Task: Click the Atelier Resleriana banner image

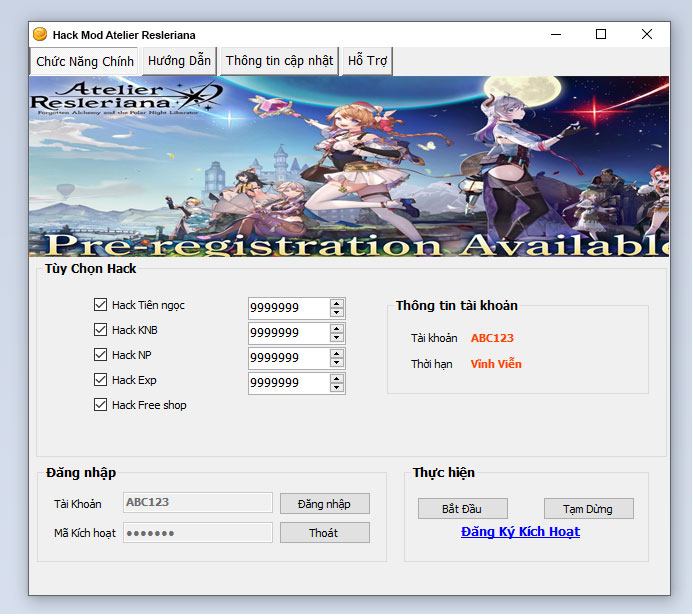Action: [x=349, y=167]
